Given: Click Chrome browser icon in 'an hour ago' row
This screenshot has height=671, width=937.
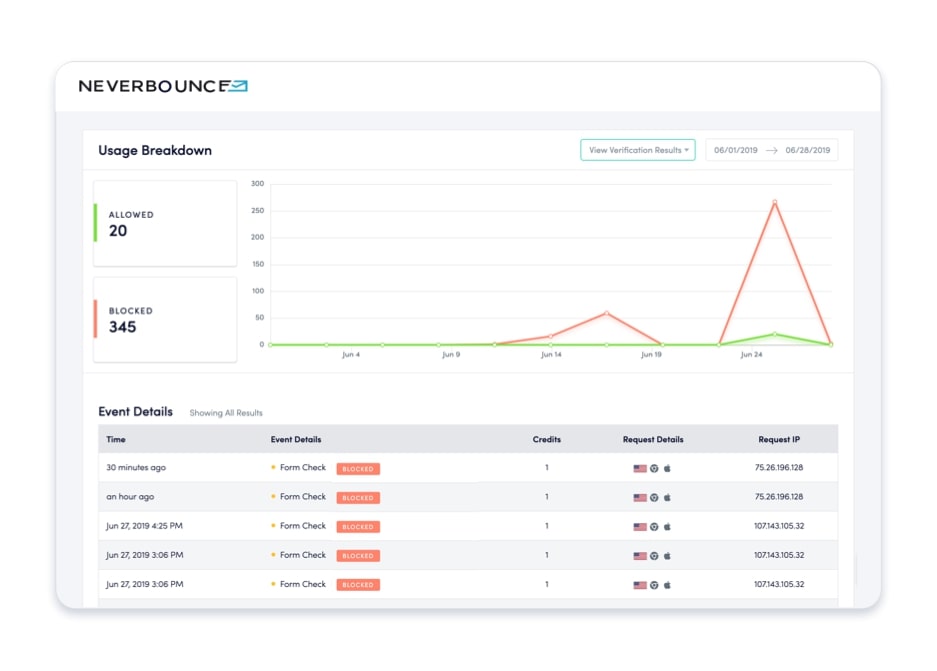Looking at the screenshot, I should (654, 497).
